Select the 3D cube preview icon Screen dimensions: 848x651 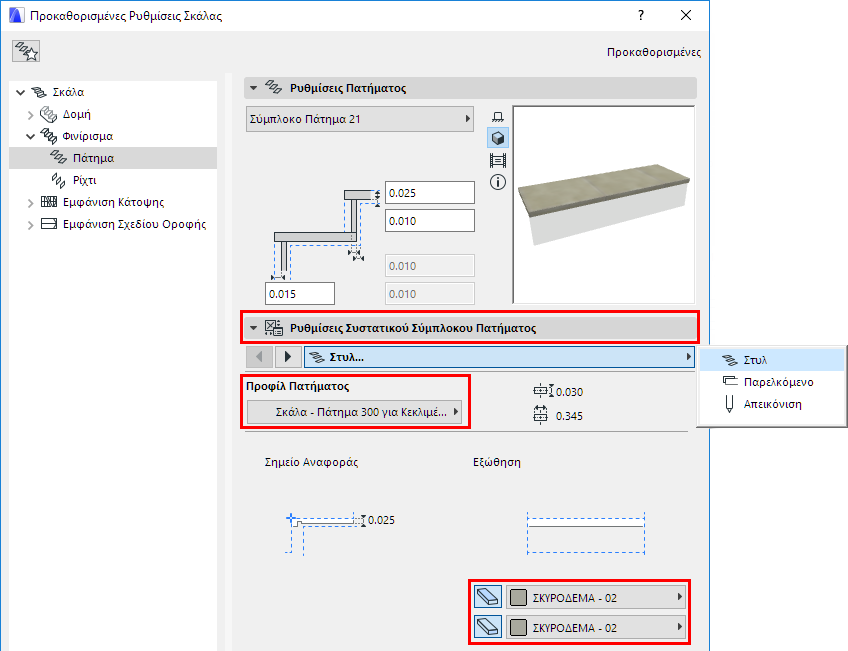pyautogui.click(x=498, y=138)
